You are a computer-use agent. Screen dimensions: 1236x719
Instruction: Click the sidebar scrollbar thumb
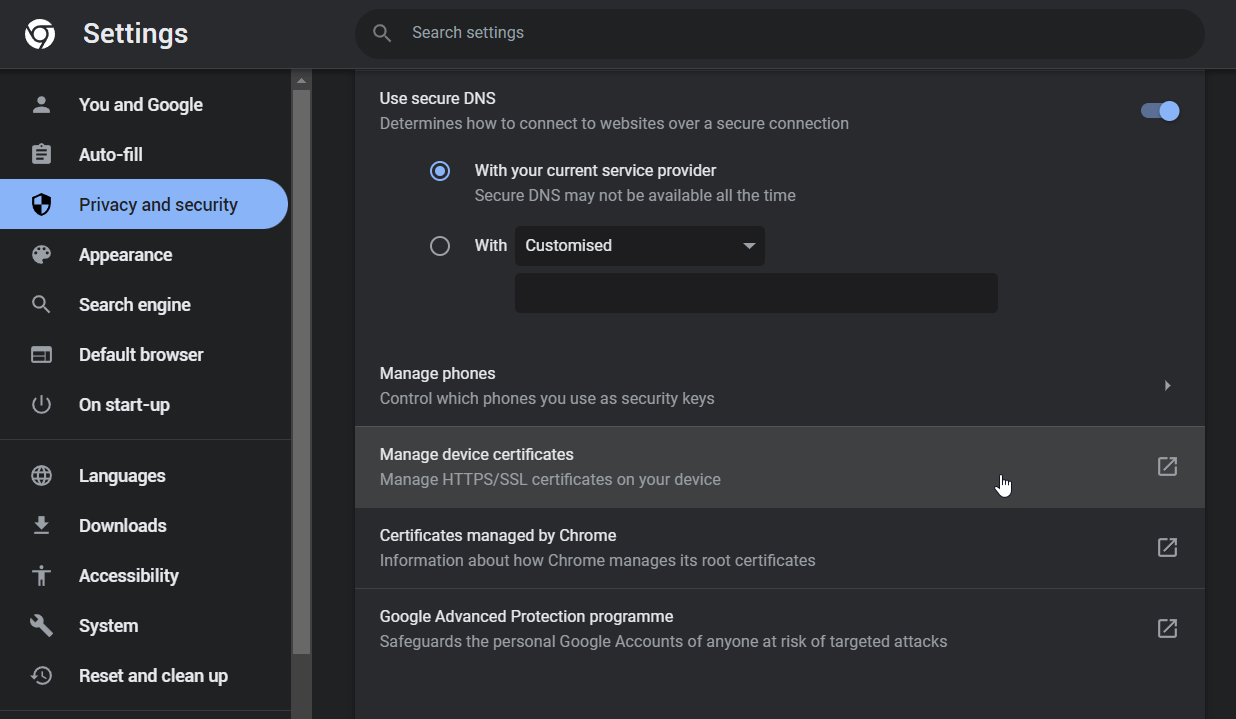coord(301,372)
